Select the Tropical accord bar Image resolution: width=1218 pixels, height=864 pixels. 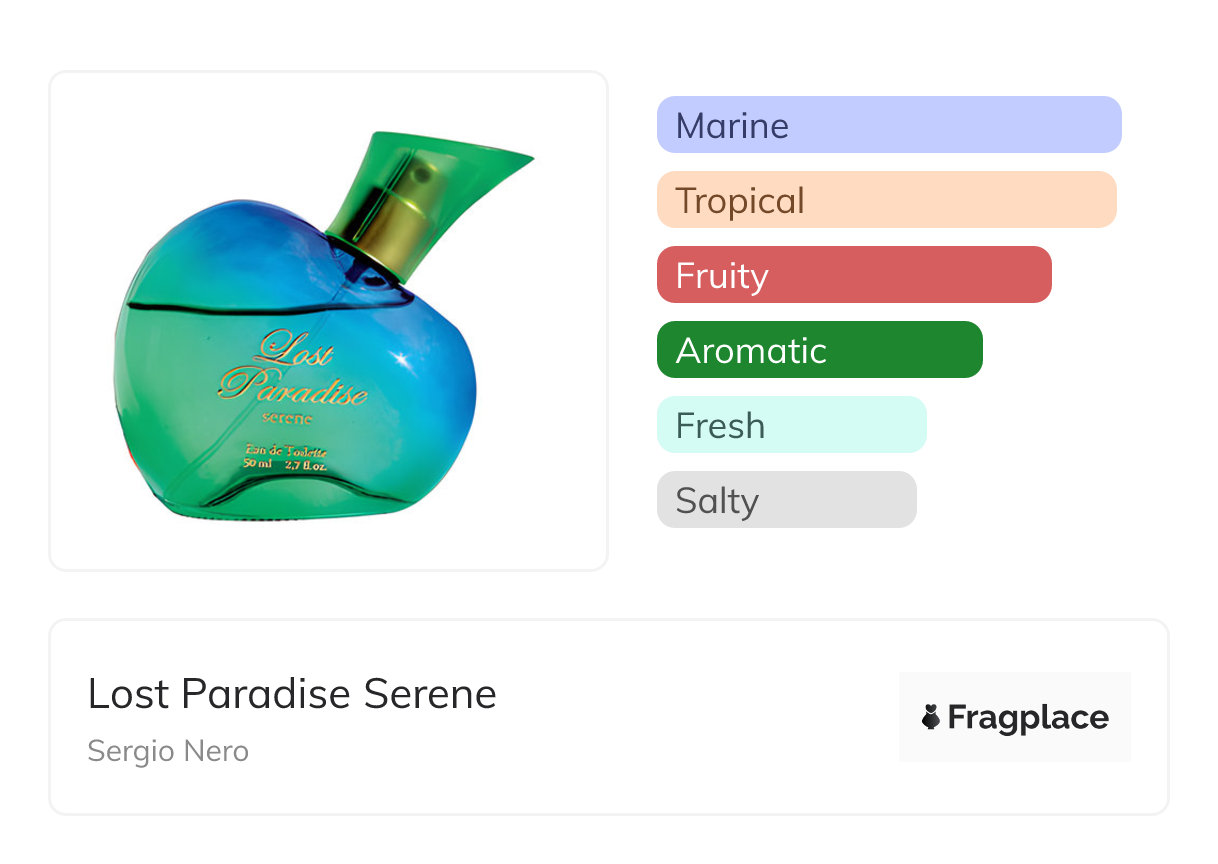pyautogui.click(x=887, y=200)
